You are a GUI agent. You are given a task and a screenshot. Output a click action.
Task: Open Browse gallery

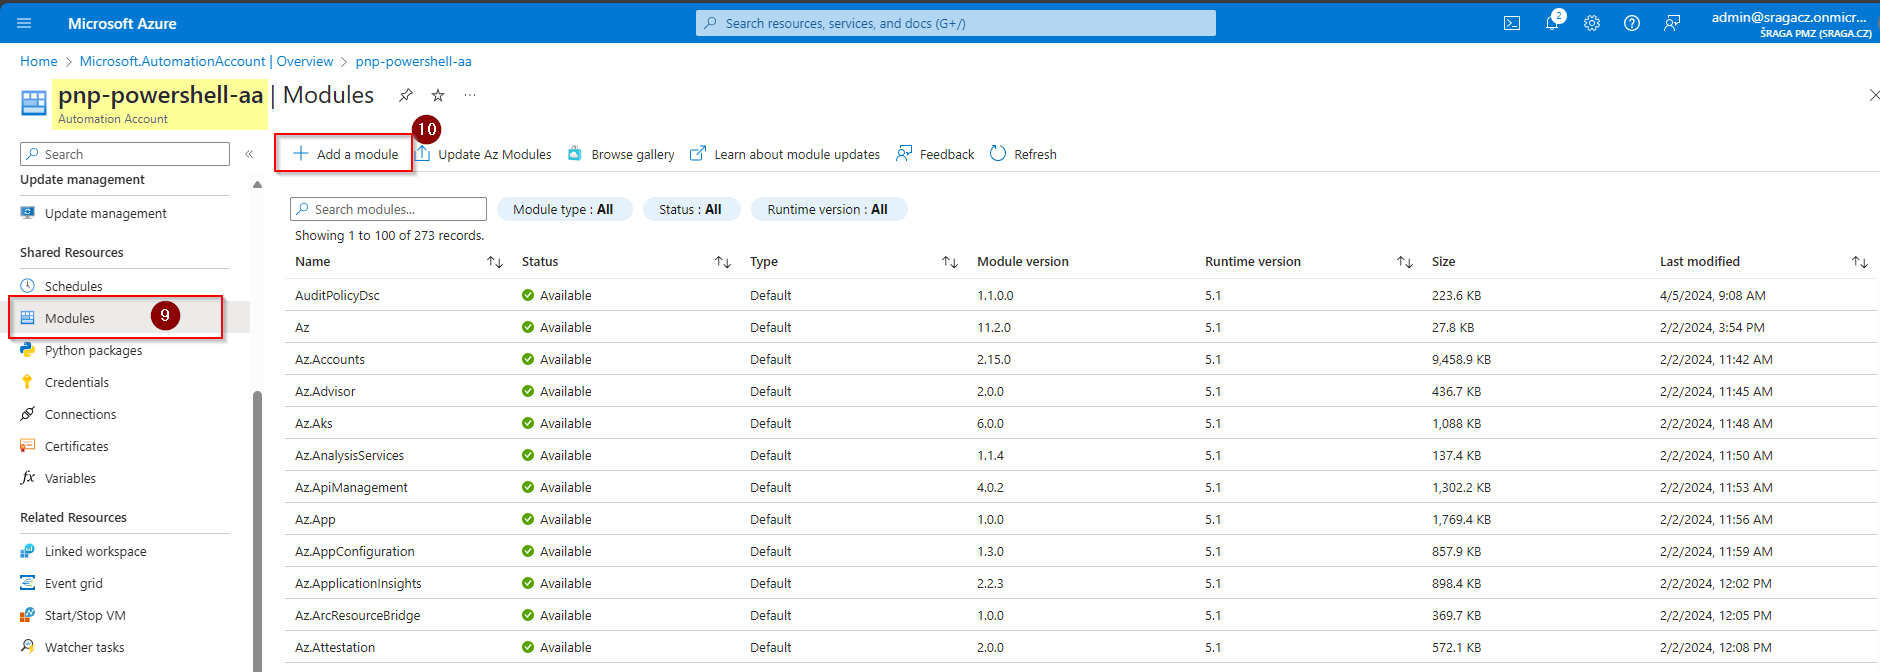click(x=621, y=154)
